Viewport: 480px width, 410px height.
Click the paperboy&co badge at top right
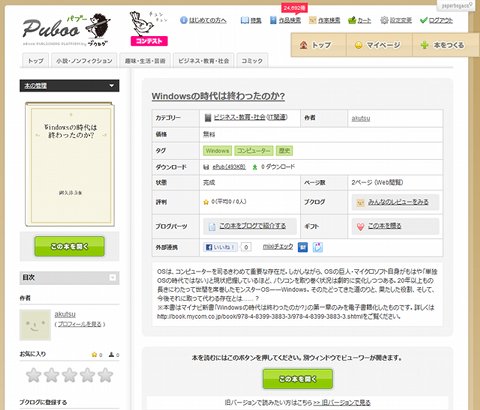click(x=455, y=5)
